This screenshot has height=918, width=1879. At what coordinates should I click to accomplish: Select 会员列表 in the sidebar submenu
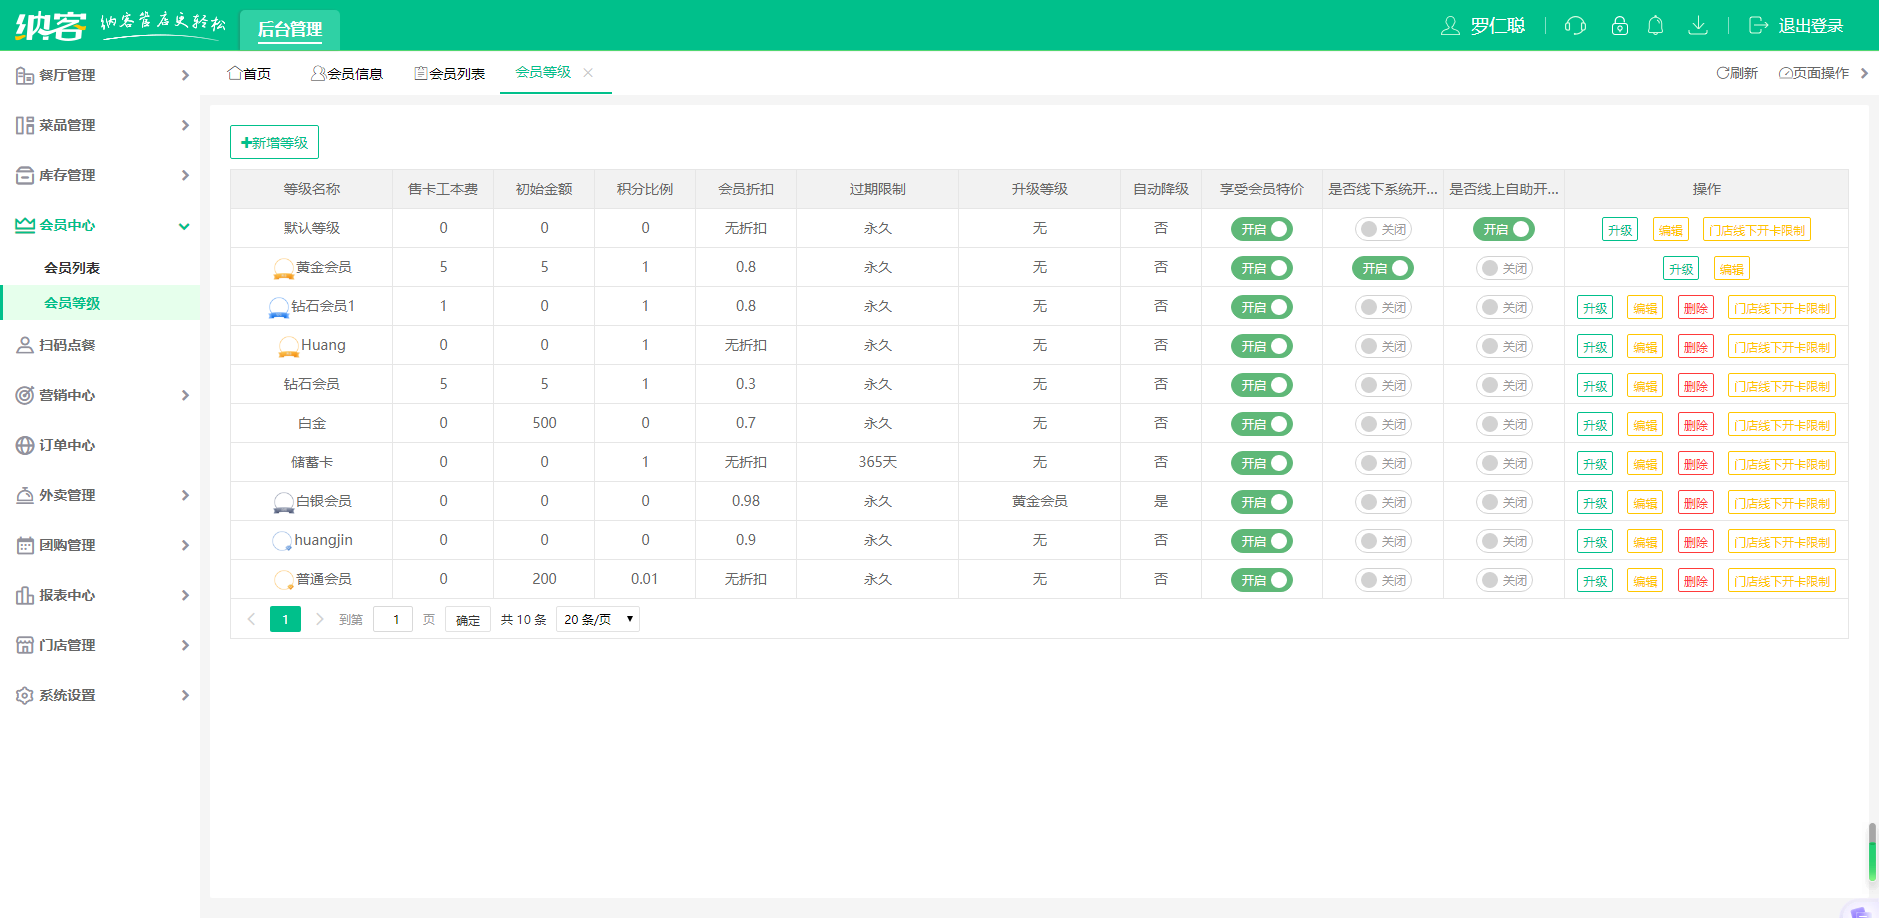tap(72, 268)
